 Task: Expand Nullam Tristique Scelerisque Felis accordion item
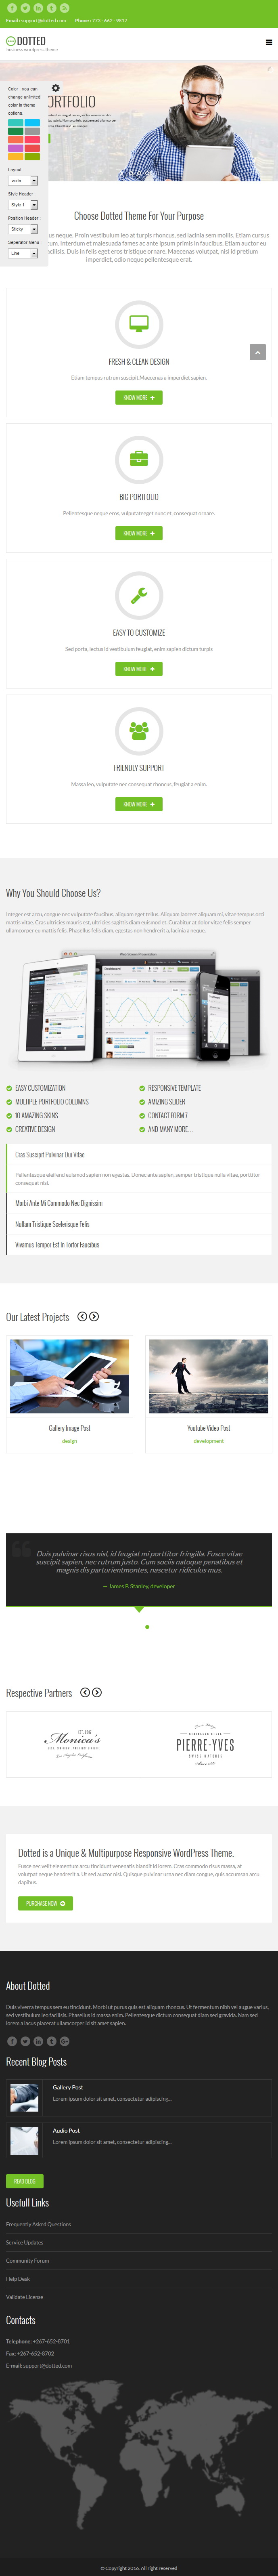click(139, 1224)
